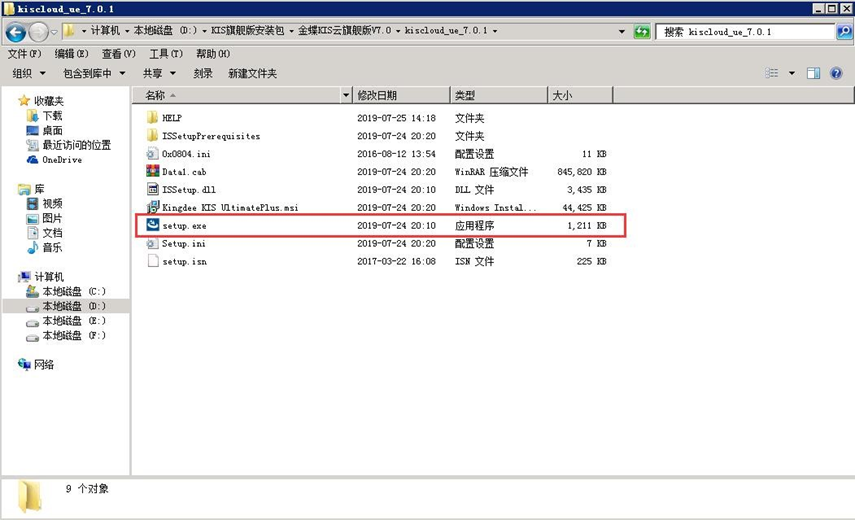Expand the 共享 dropdown

tap(159, 73)
